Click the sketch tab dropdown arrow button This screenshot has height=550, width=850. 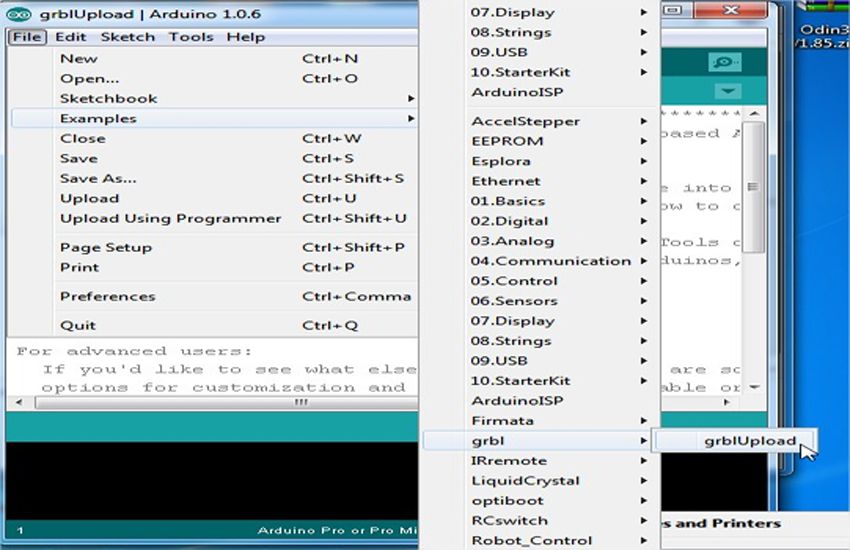[728, 92]
